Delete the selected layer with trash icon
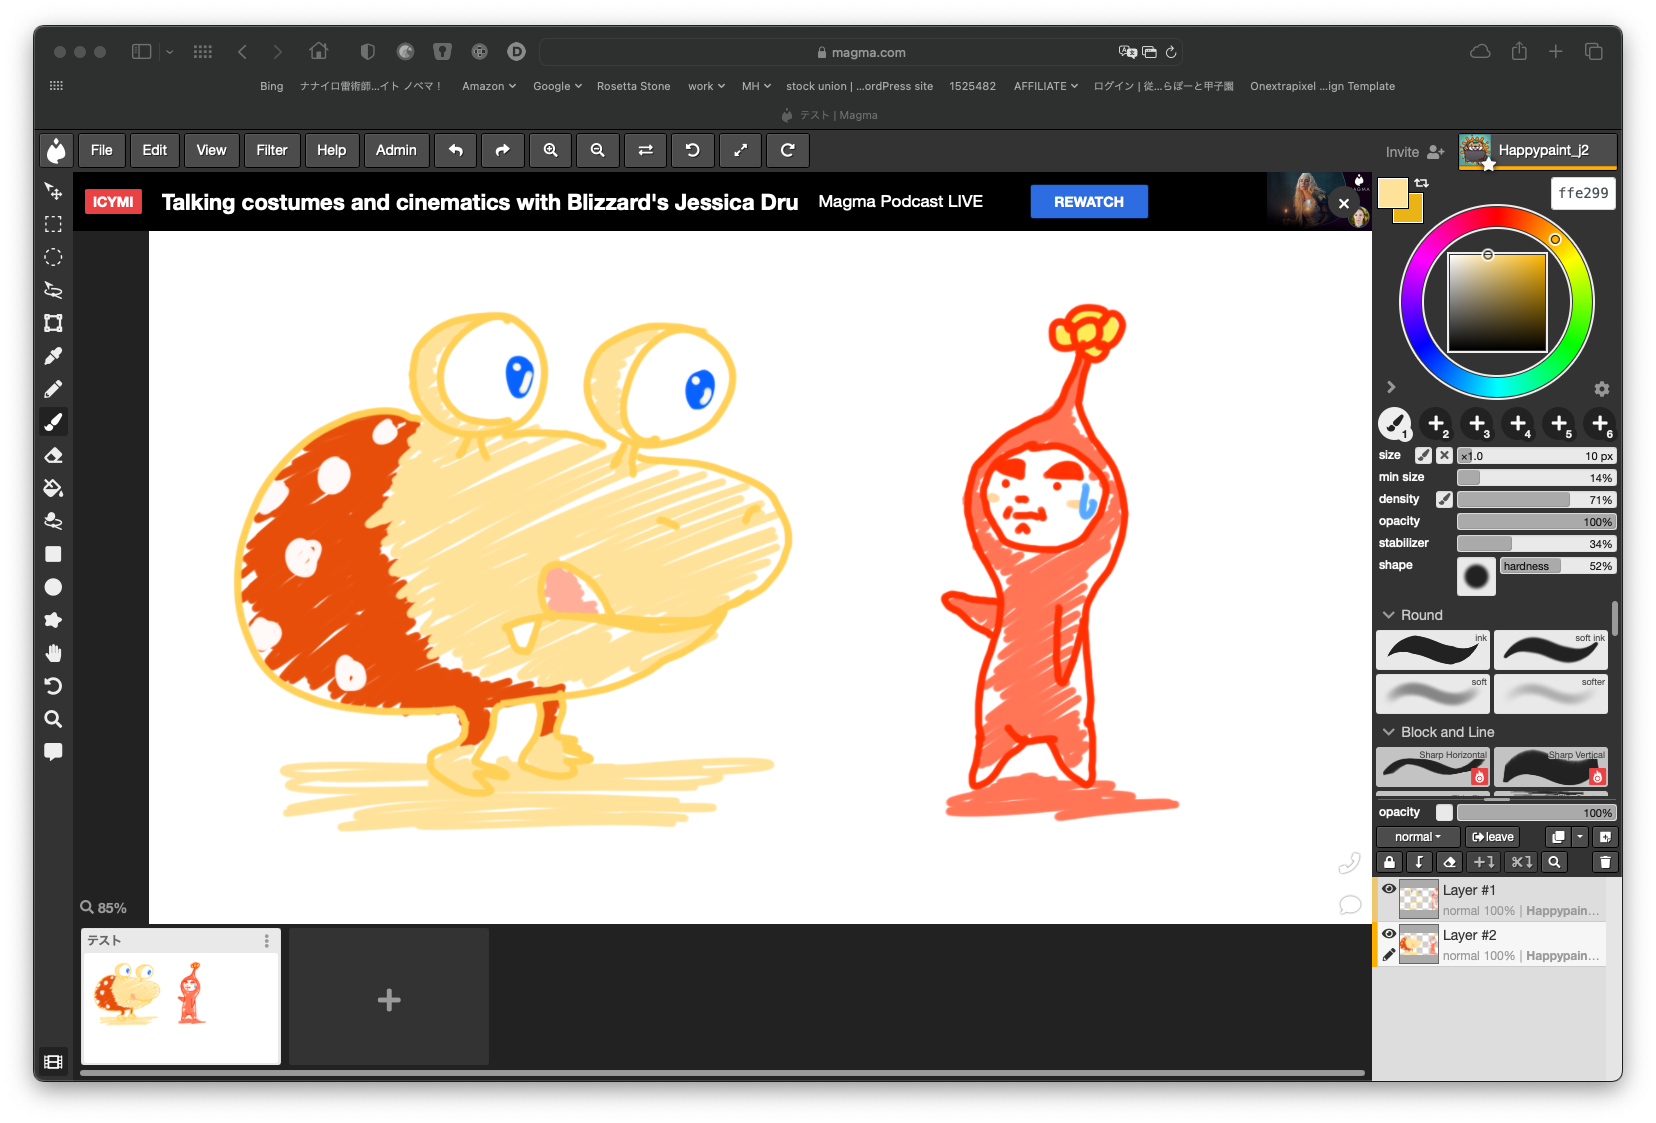Image resolution: width=1656 pixels, height=1123 pixels. [1605, 862]
